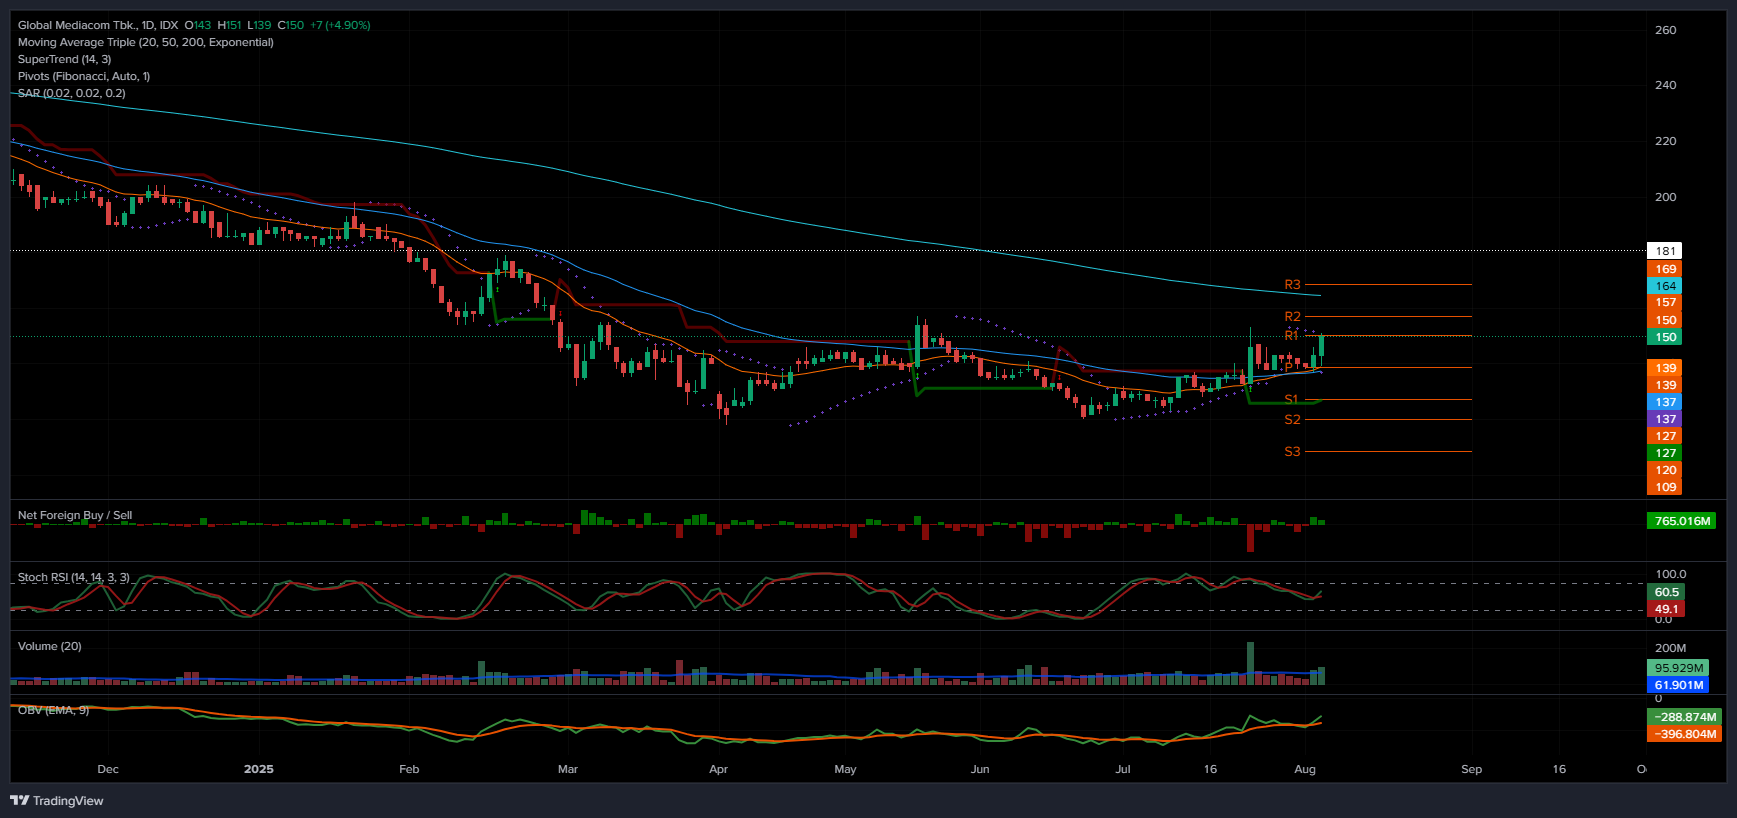Click the purple 137 SAR price label

point(1665,419)
